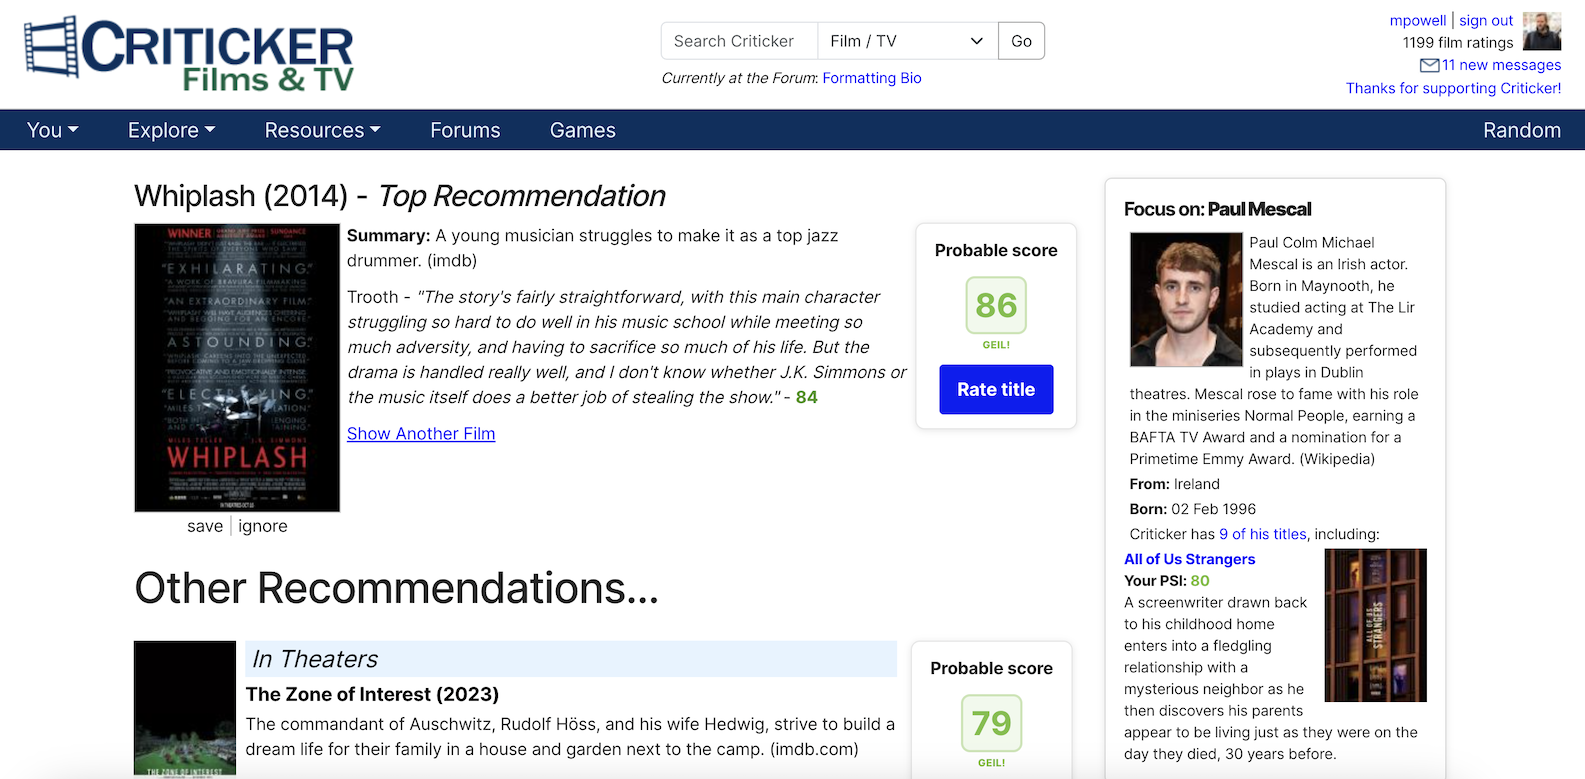Click the Show Another Film link
Screen dimensions: 1585x779
coord(421,434)
